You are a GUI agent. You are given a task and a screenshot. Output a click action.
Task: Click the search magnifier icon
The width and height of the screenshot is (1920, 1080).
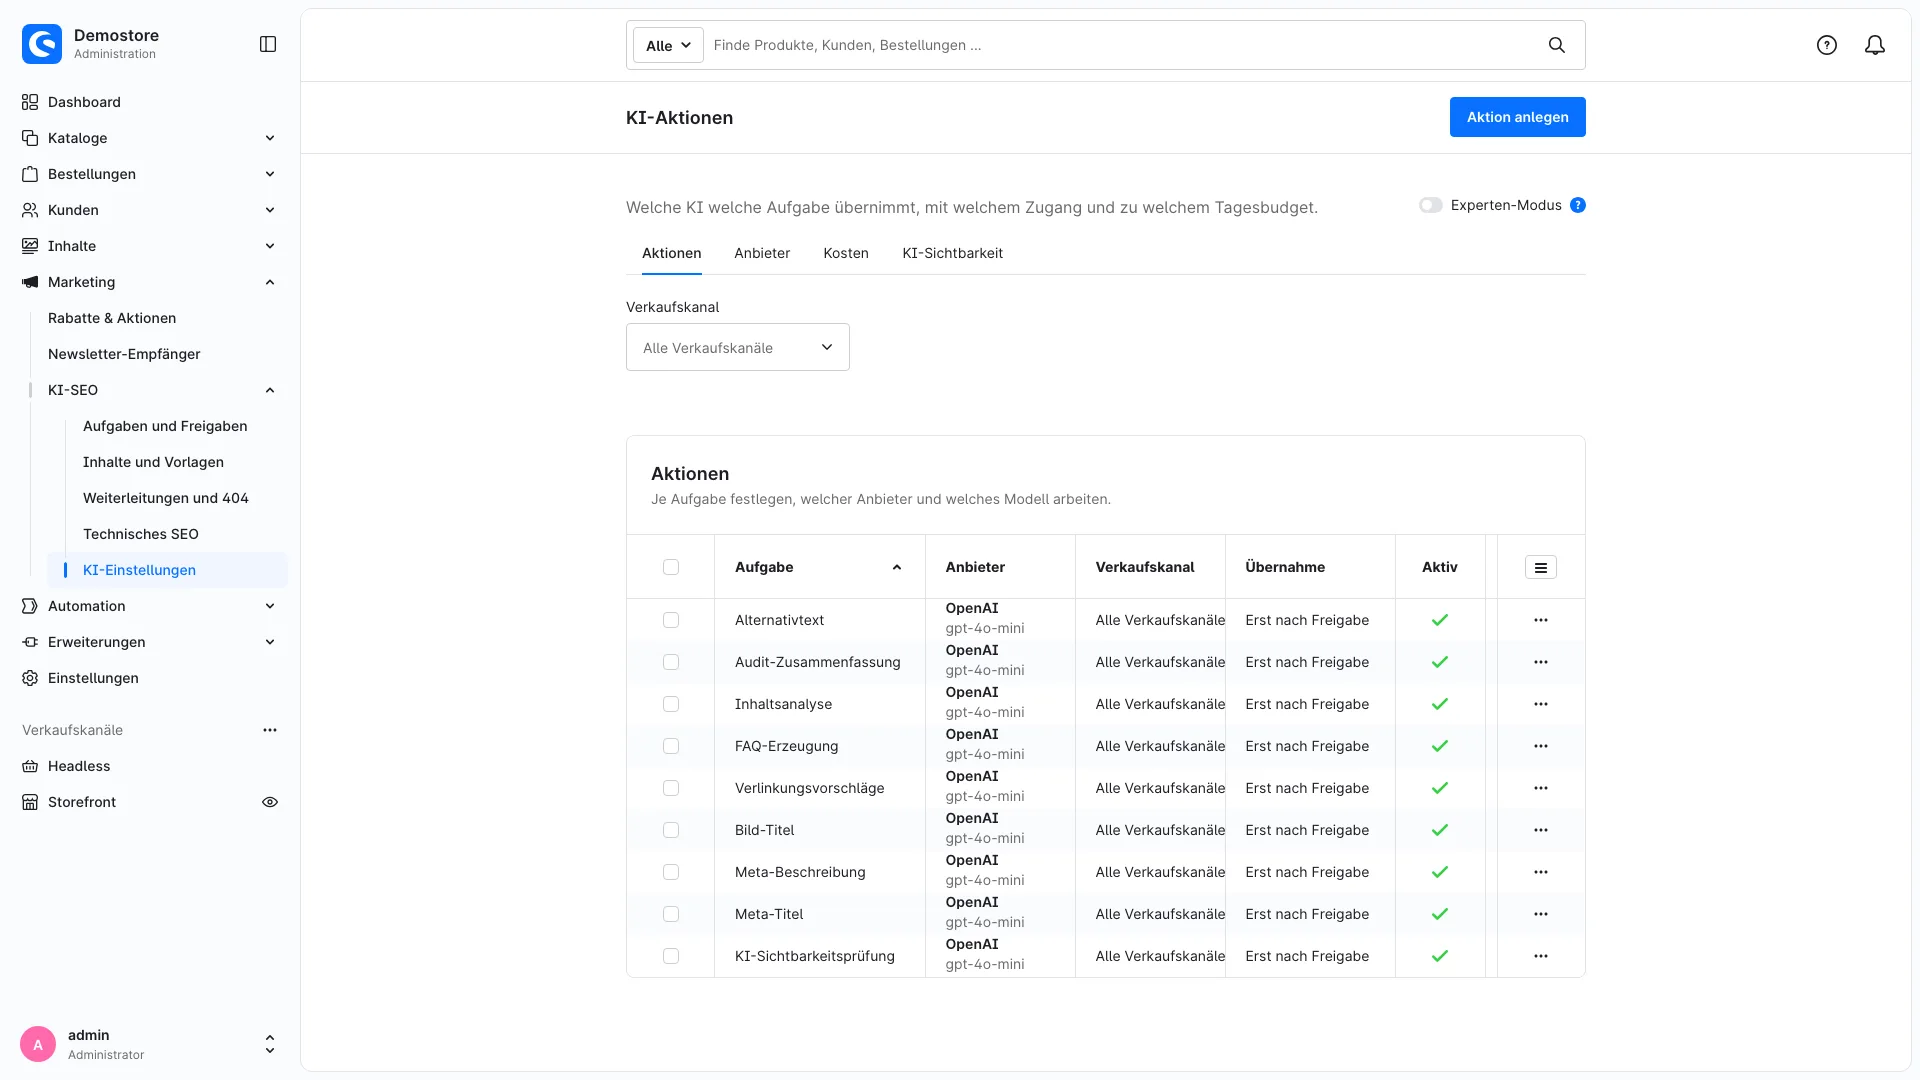(x=1557, y=45)
